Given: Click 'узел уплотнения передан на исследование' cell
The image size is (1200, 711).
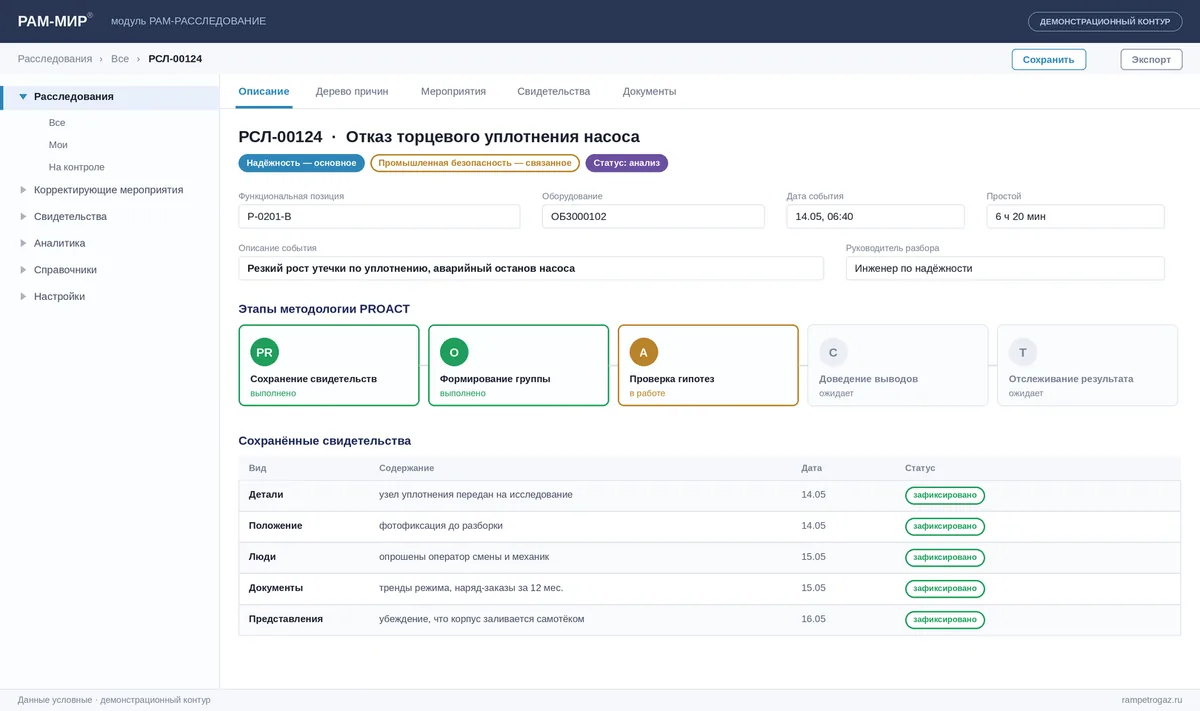Looking at the screenshot, I should [476, 494].
